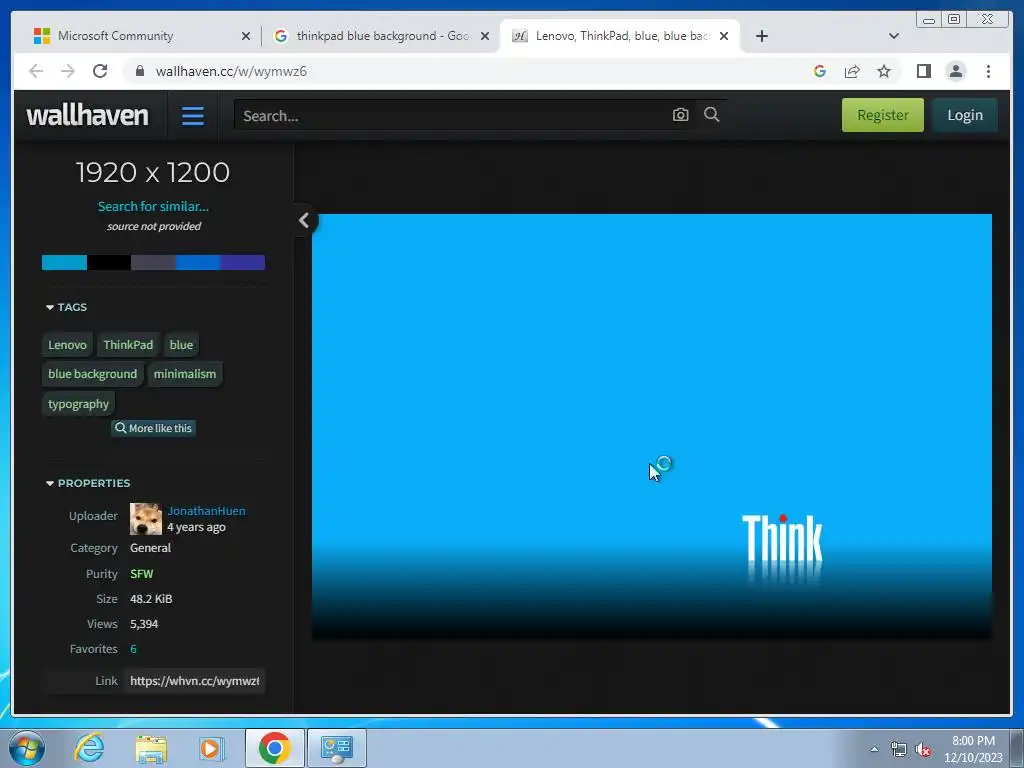The image size is (1024, 768).
Task: Launch Internet Explorer from taskbar
Action: (x=89, y=748)
